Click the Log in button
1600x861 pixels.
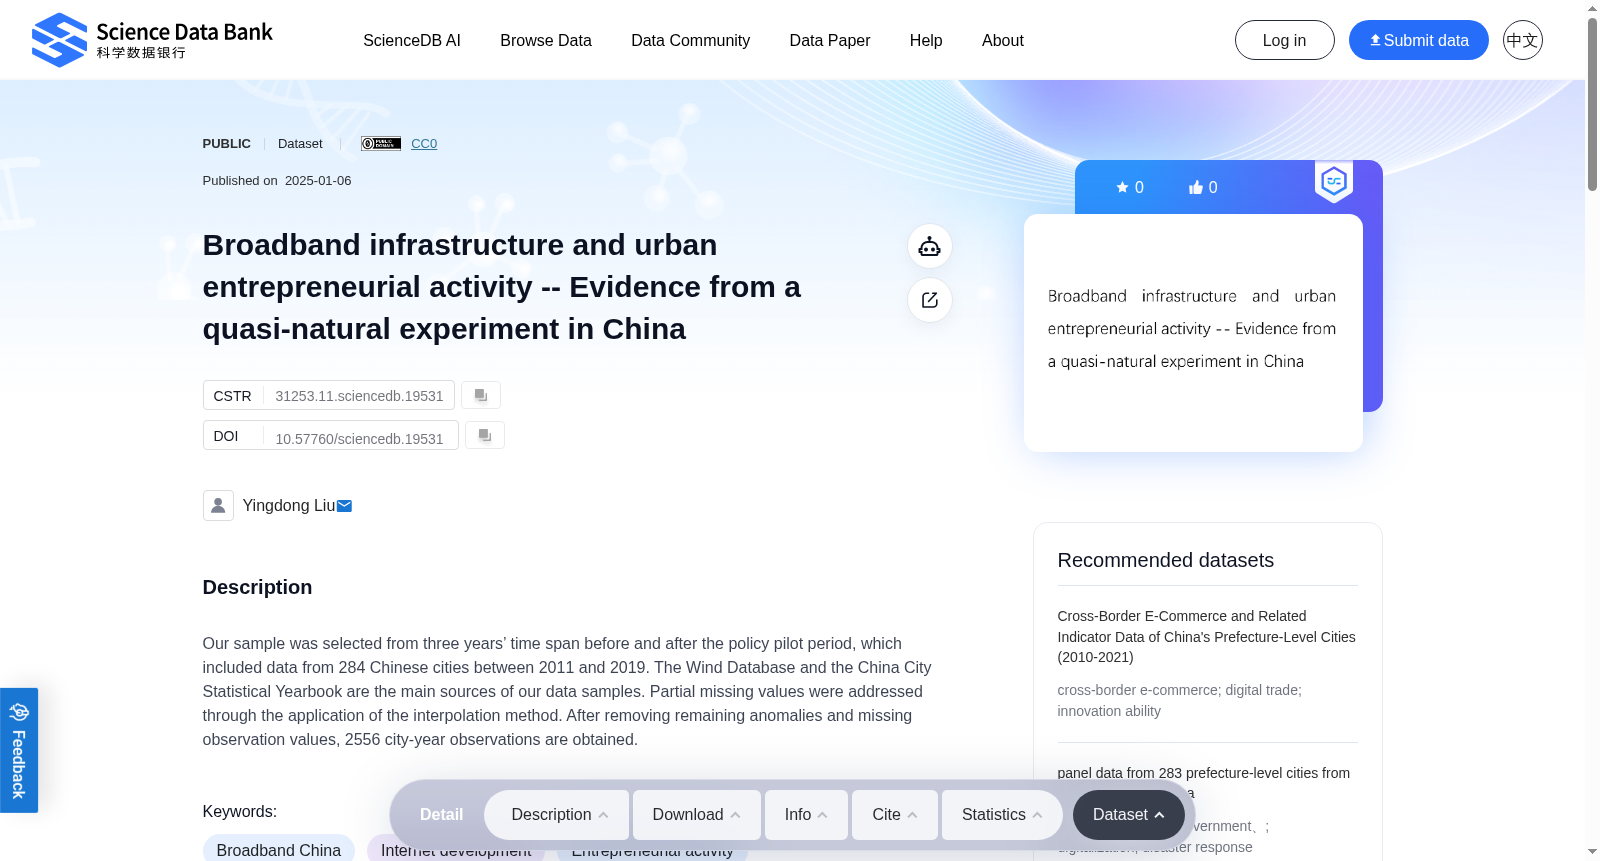(x=1284, y=40)
